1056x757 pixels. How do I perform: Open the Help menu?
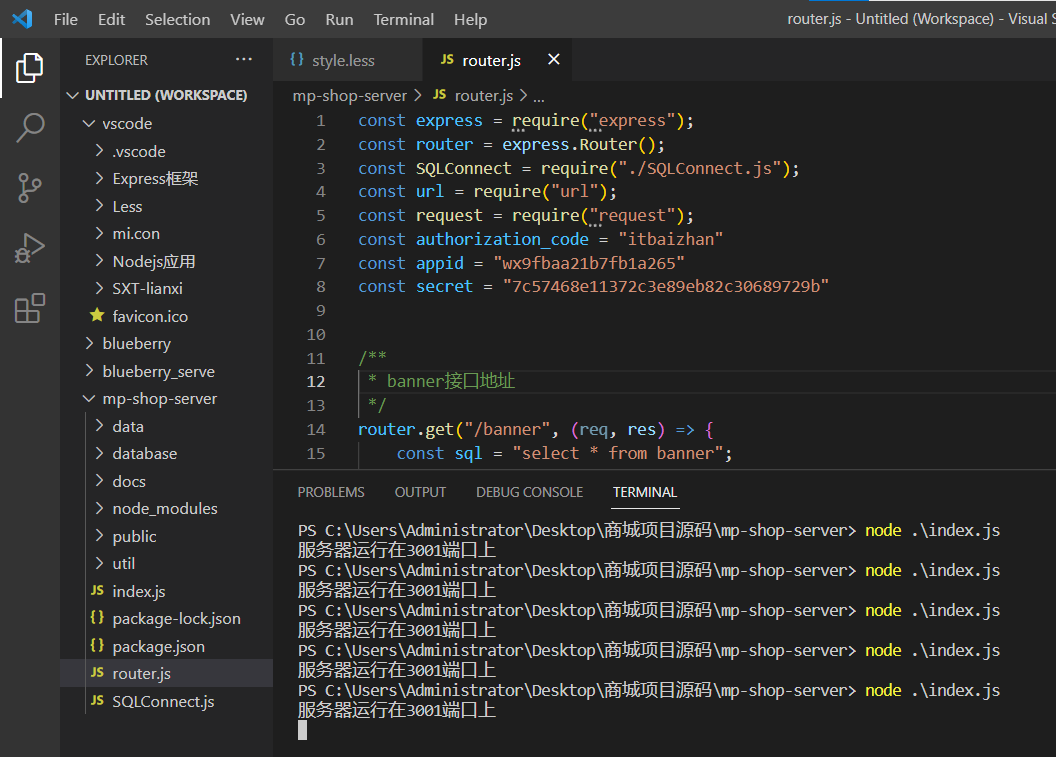click(x=470, y=20)
